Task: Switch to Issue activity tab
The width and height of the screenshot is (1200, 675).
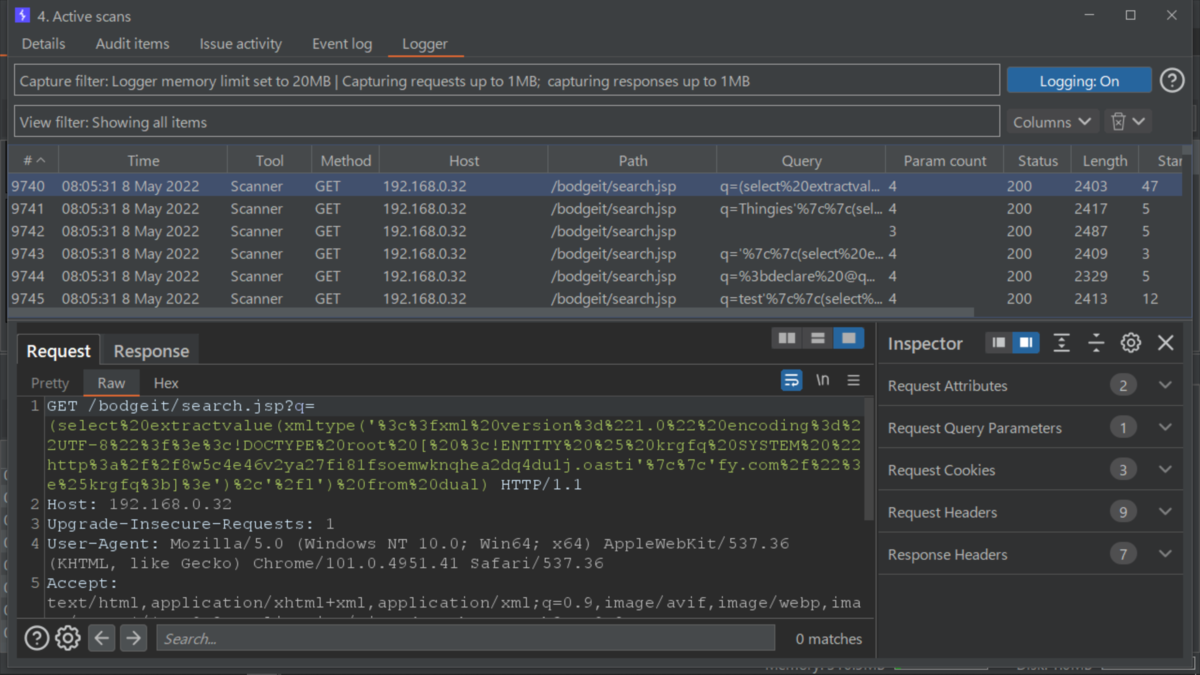Action: click(x=240, y=44)
